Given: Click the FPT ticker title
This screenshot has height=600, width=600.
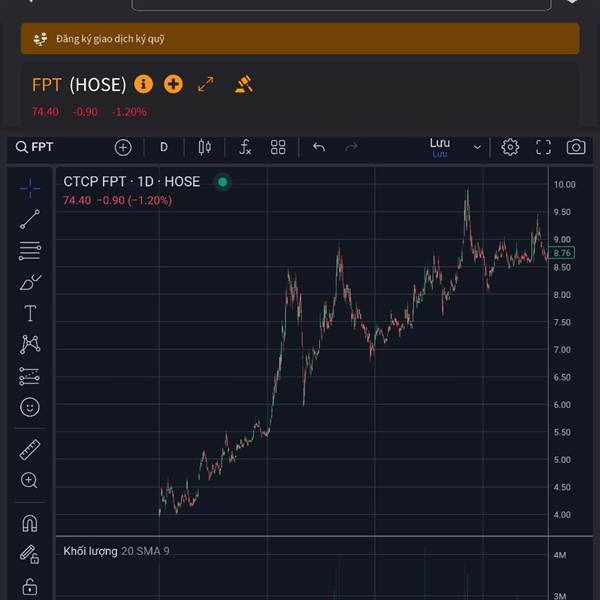Looking at the screenshot, I should 46,85.
